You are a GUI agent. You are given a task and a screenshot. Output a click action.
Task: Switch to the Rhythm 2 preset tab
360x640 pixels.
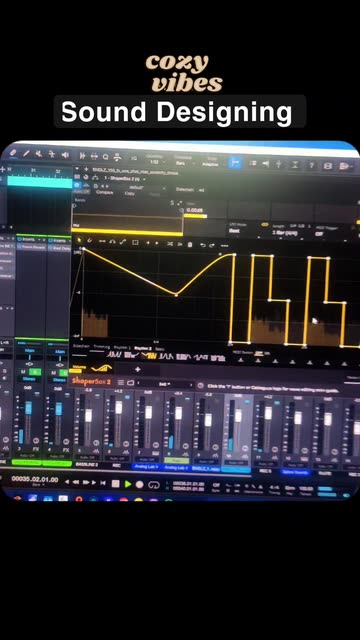pos(143,348)
